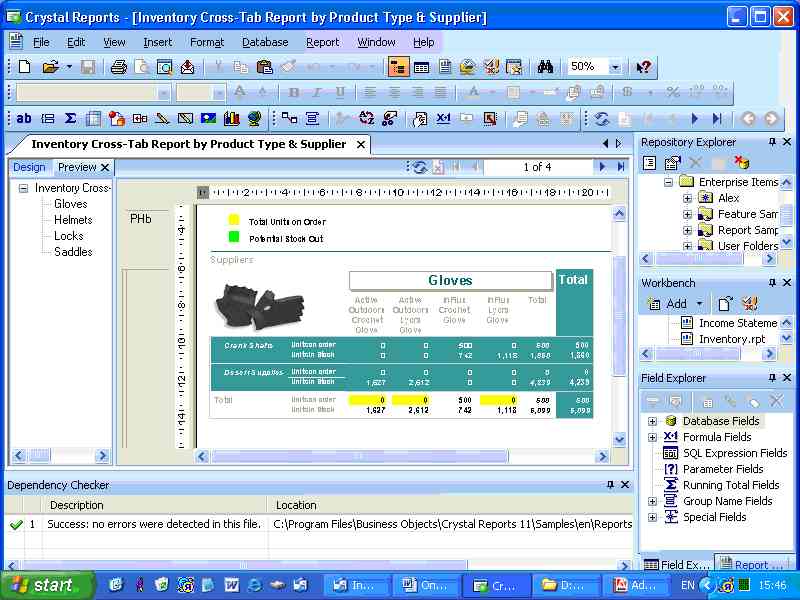Click the Find binoculars icon
The image size is (800, 600).
click(545, 67)
